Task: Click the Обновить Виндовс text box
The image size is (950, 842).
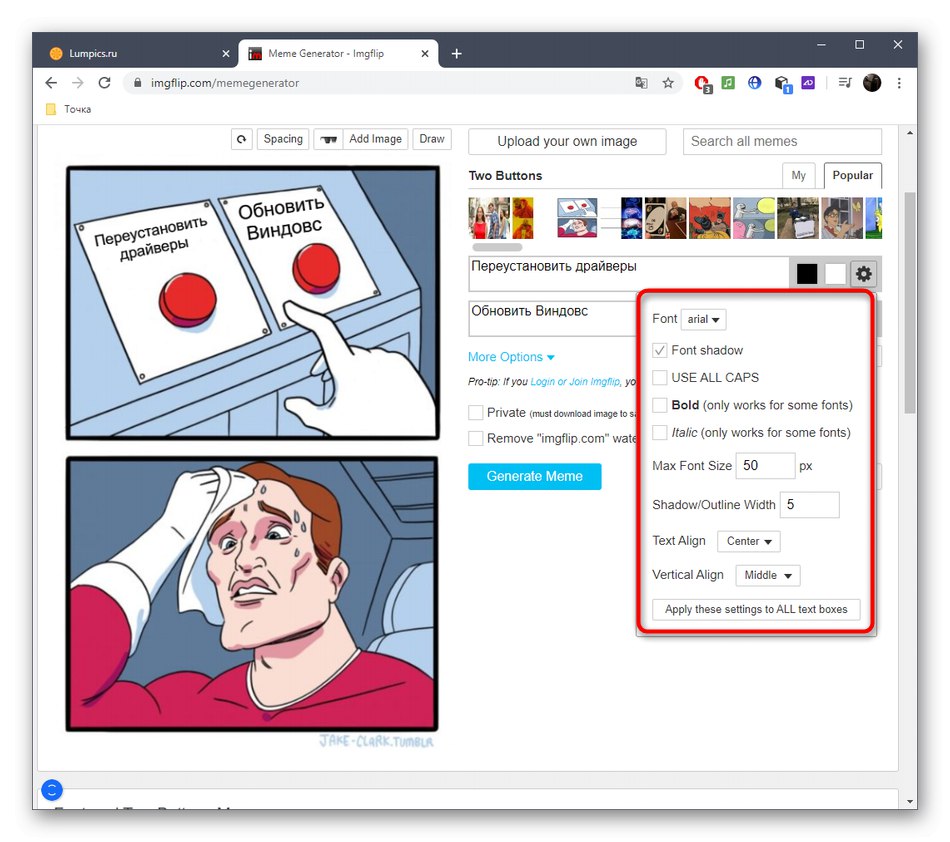Action: (553, 319)
